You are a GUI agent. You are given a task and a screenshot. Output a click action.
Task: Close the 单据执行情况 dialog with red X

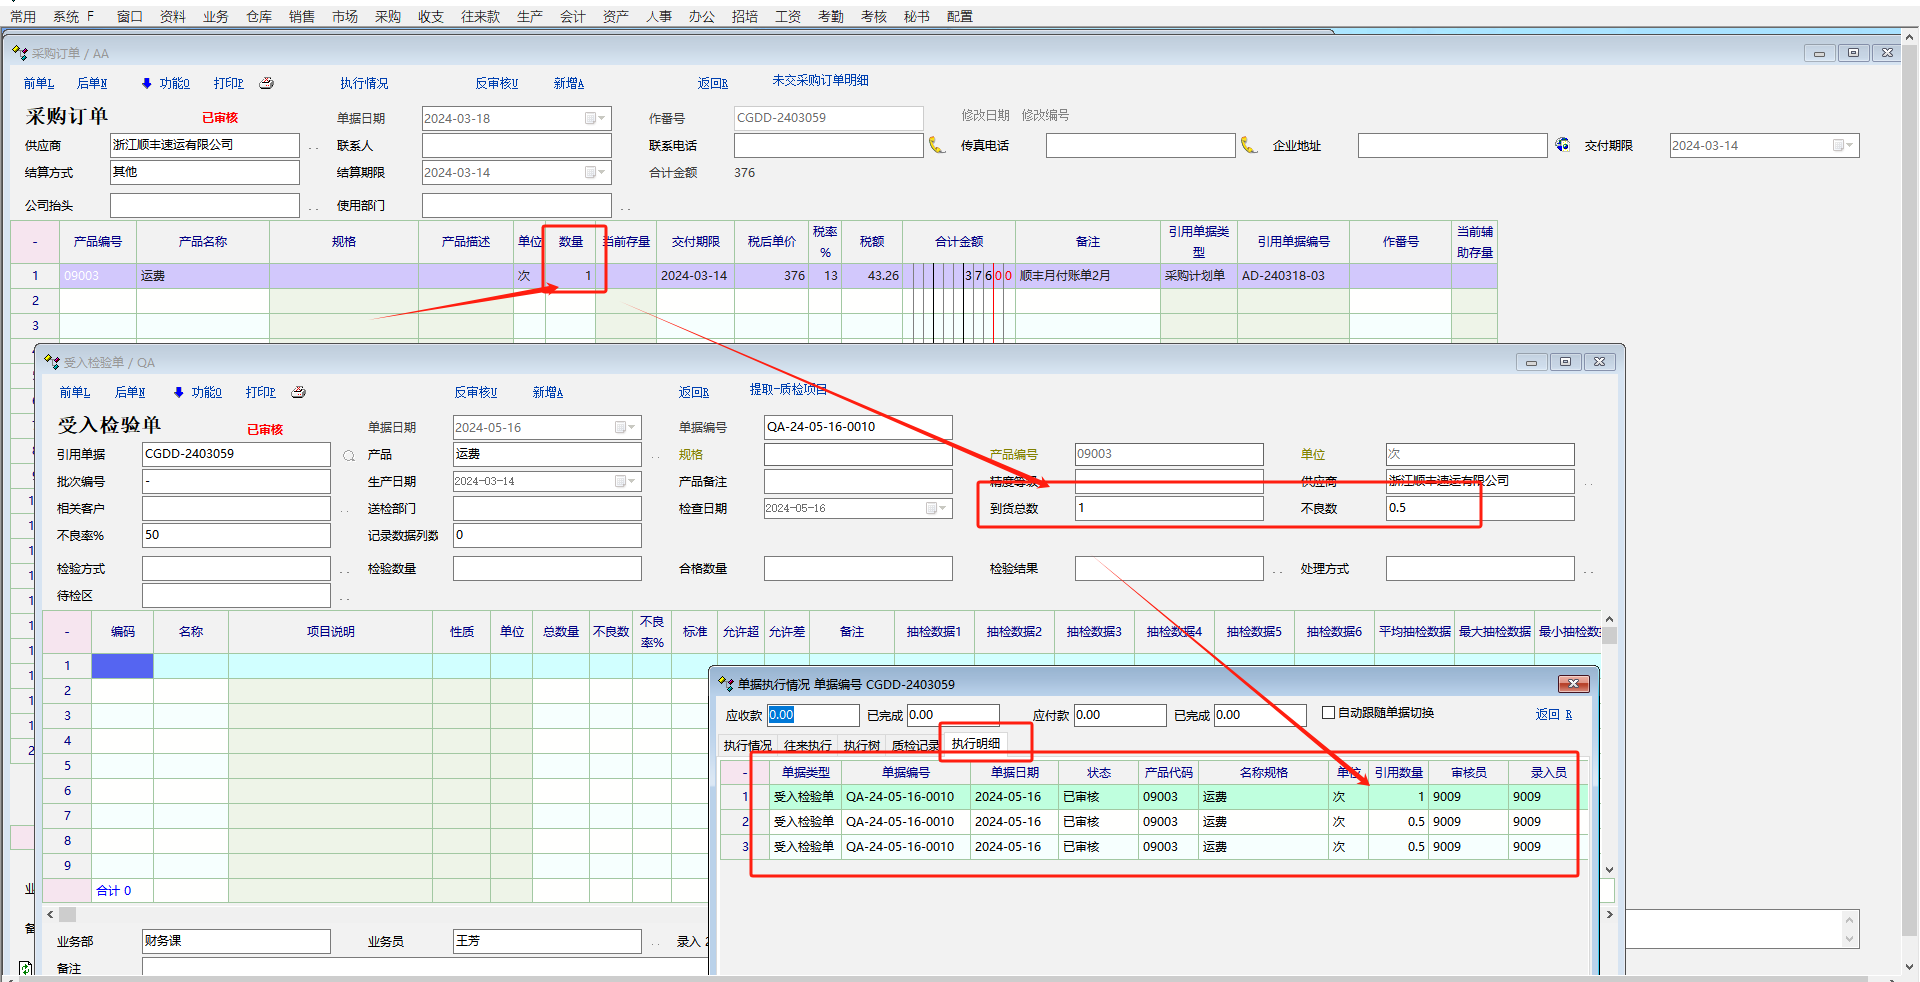[1573, 684]
